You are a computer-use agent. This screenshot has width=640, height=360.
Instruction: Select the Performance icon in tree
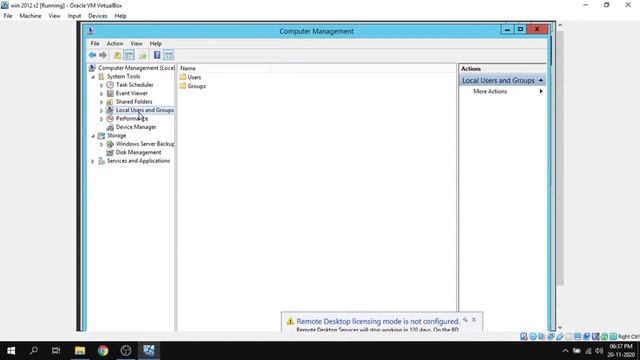coord(110,119)
